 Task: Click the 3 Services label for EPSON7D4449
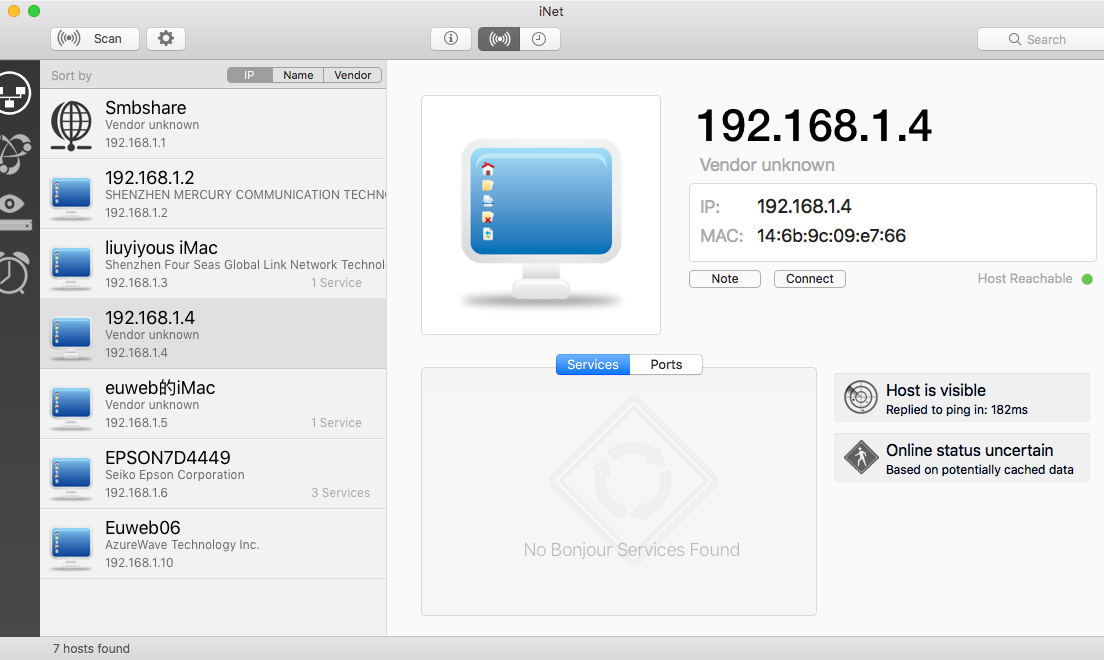[x=340, y=493]
